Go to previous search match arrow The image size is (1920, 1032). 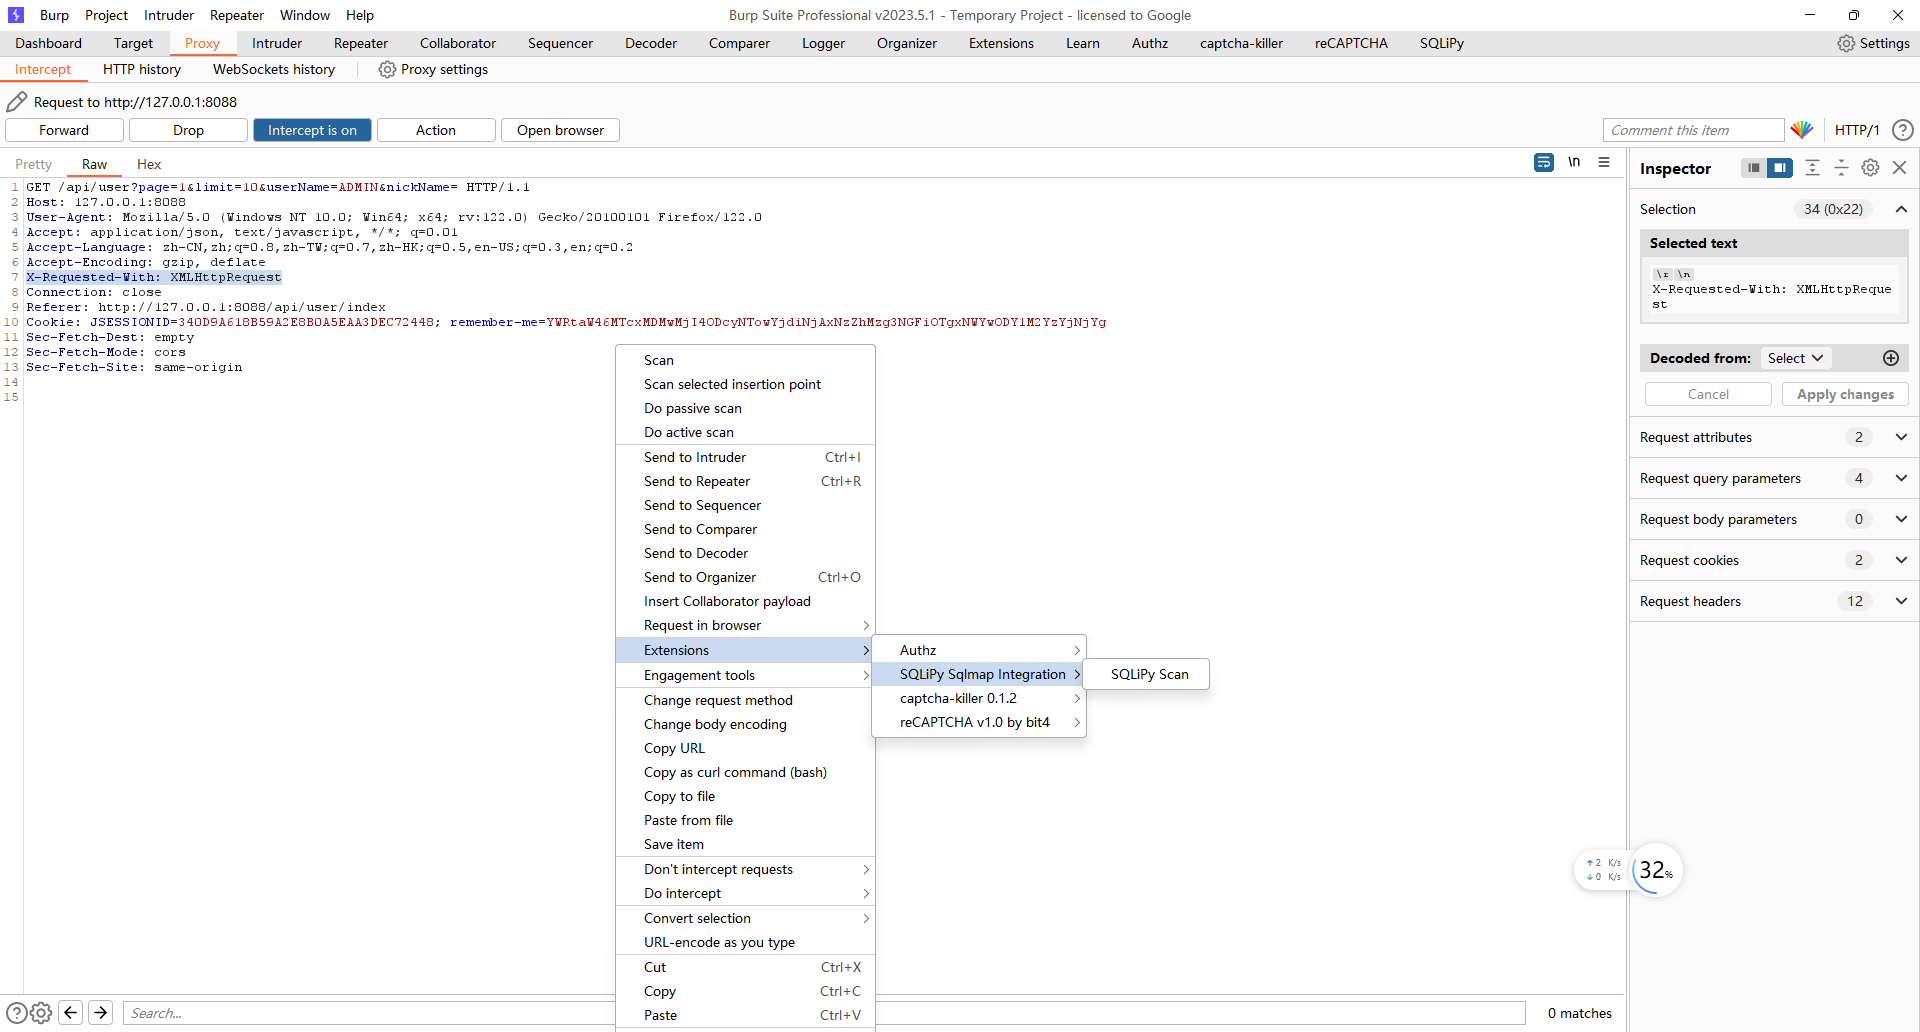70,1013
